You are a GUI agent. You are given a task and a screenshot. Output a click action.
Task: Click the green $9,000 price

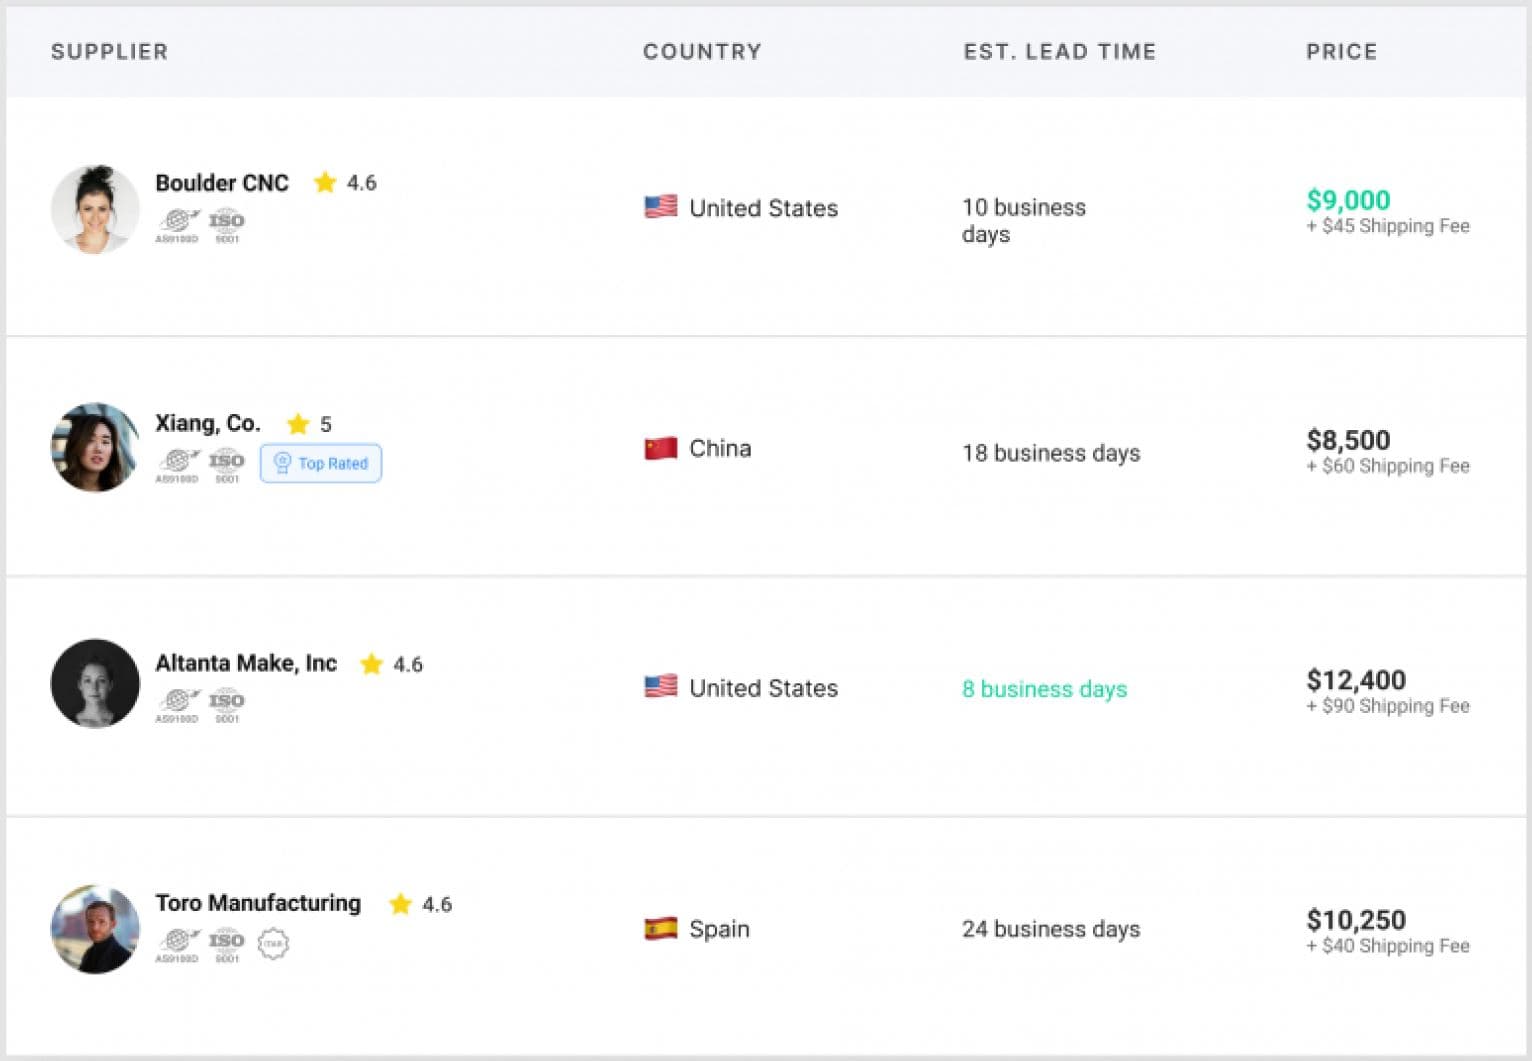pos(1348,200)
